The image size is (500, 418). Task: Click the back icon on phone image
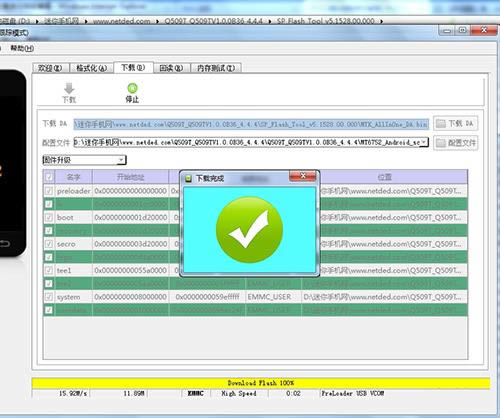coord(5,244)
